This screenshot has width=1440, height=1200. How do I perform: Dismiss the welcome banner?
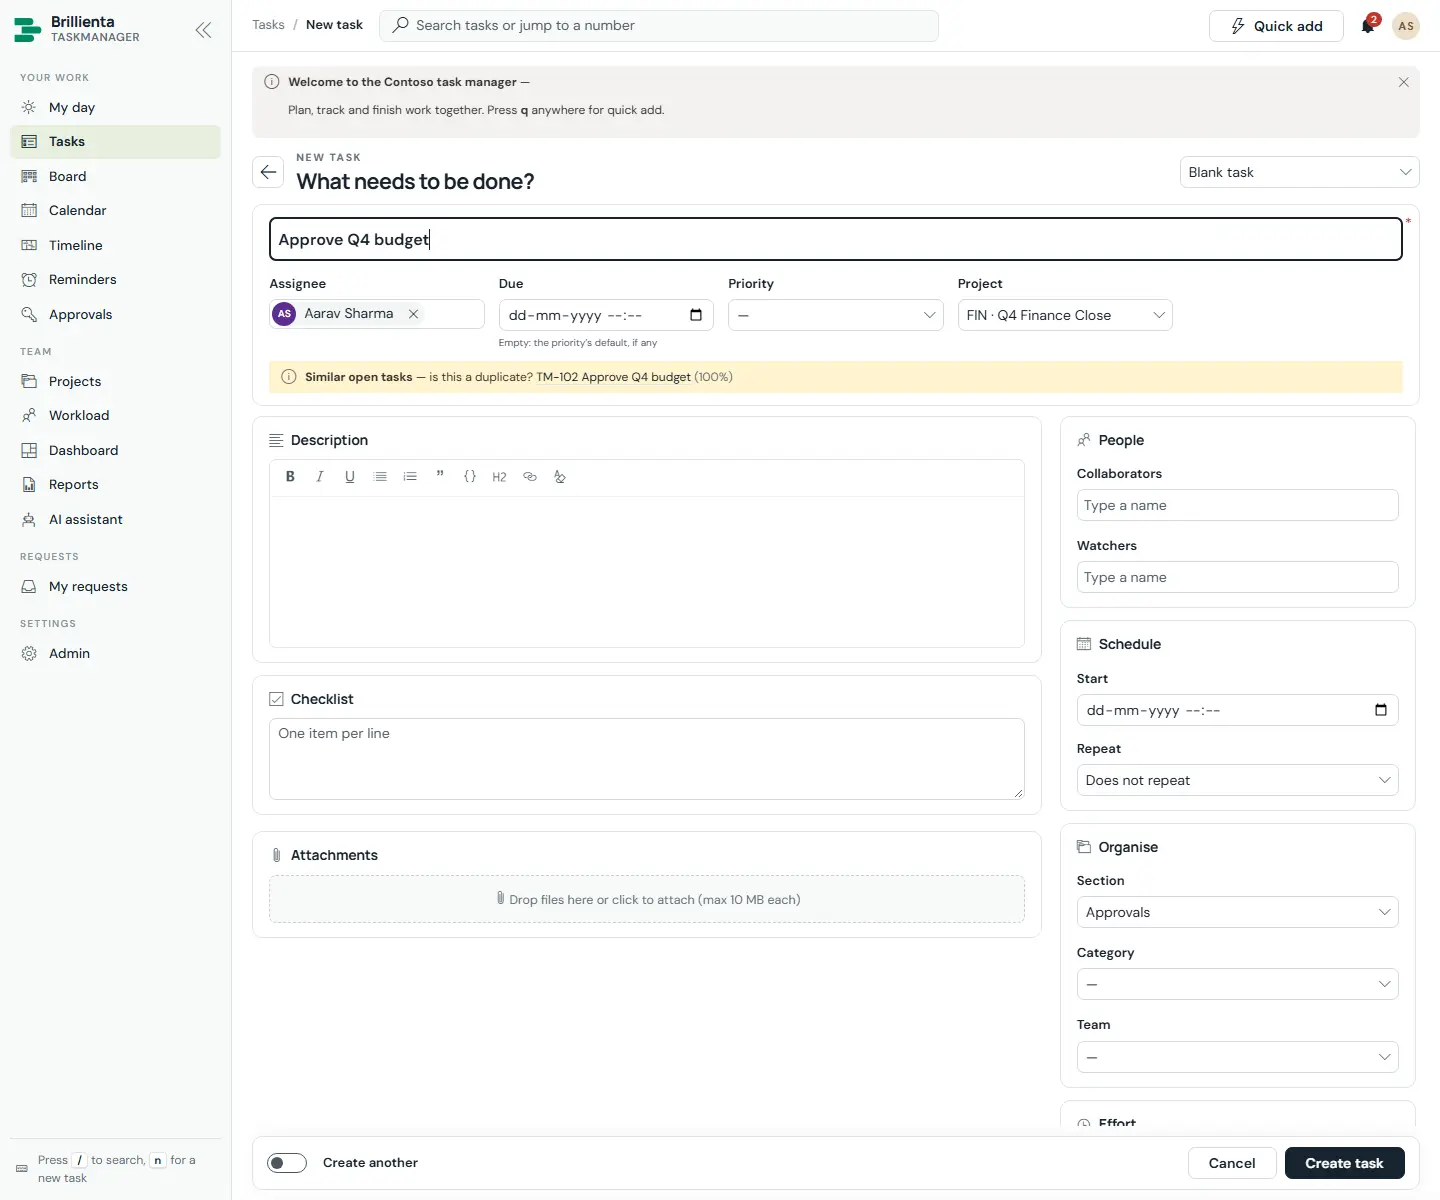tap(1404, 82)
